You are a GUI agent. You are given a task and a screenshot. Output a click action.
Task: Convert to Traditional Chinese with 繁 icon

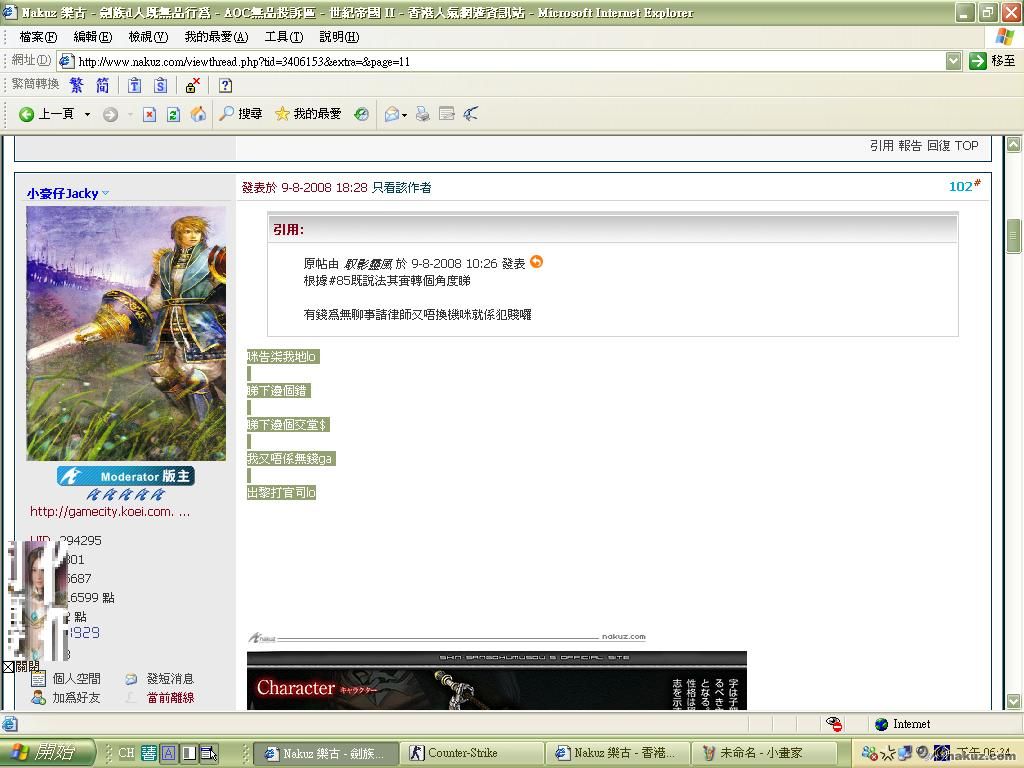[x=76, y=86]
